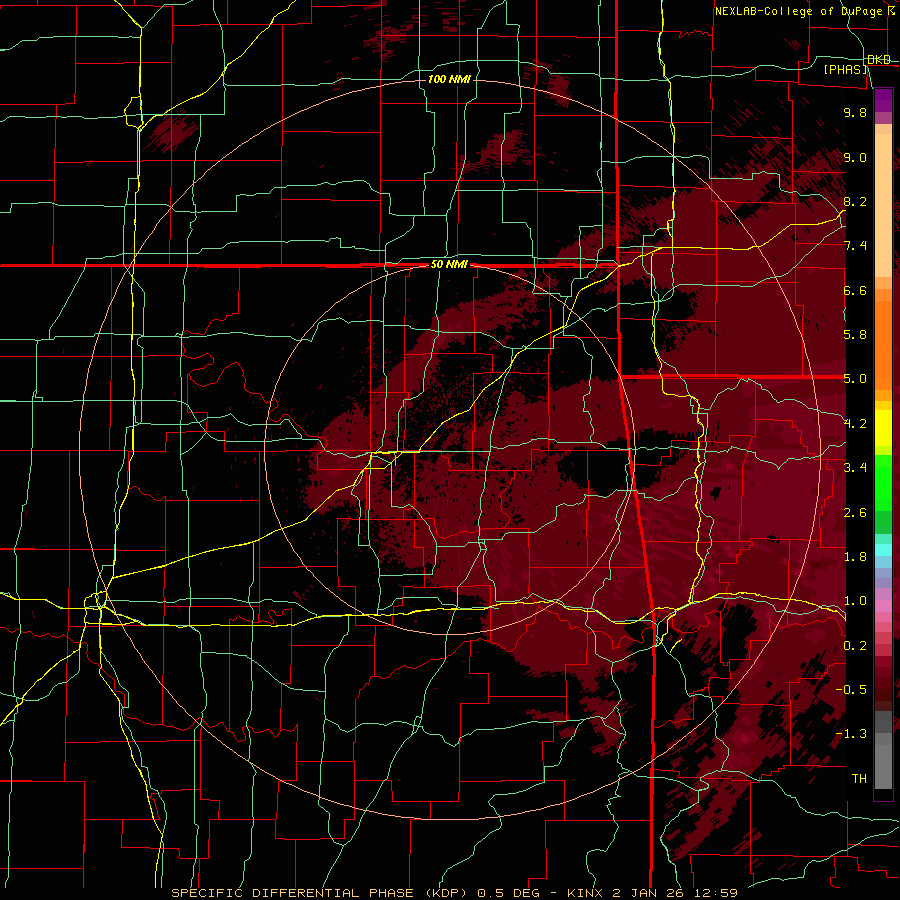
Task: Click the 50 NMI range ring label
Action: point(449,264)
